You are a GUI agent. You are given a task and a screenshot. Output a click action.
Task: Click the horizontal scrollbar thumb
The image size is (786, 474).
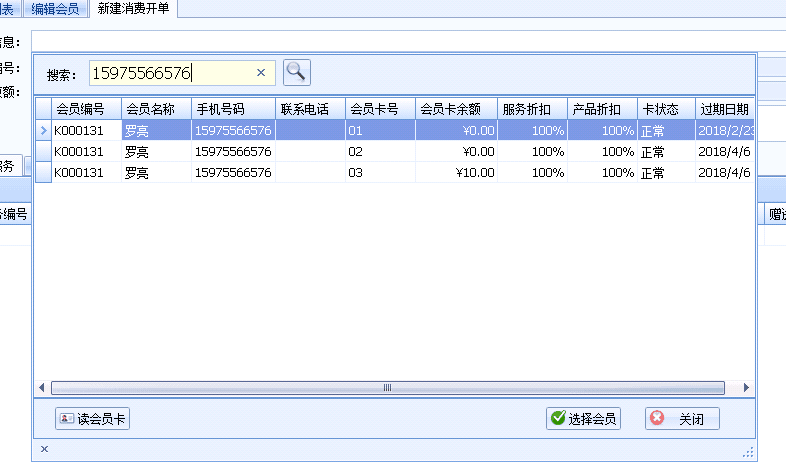(x=388, y=388)
